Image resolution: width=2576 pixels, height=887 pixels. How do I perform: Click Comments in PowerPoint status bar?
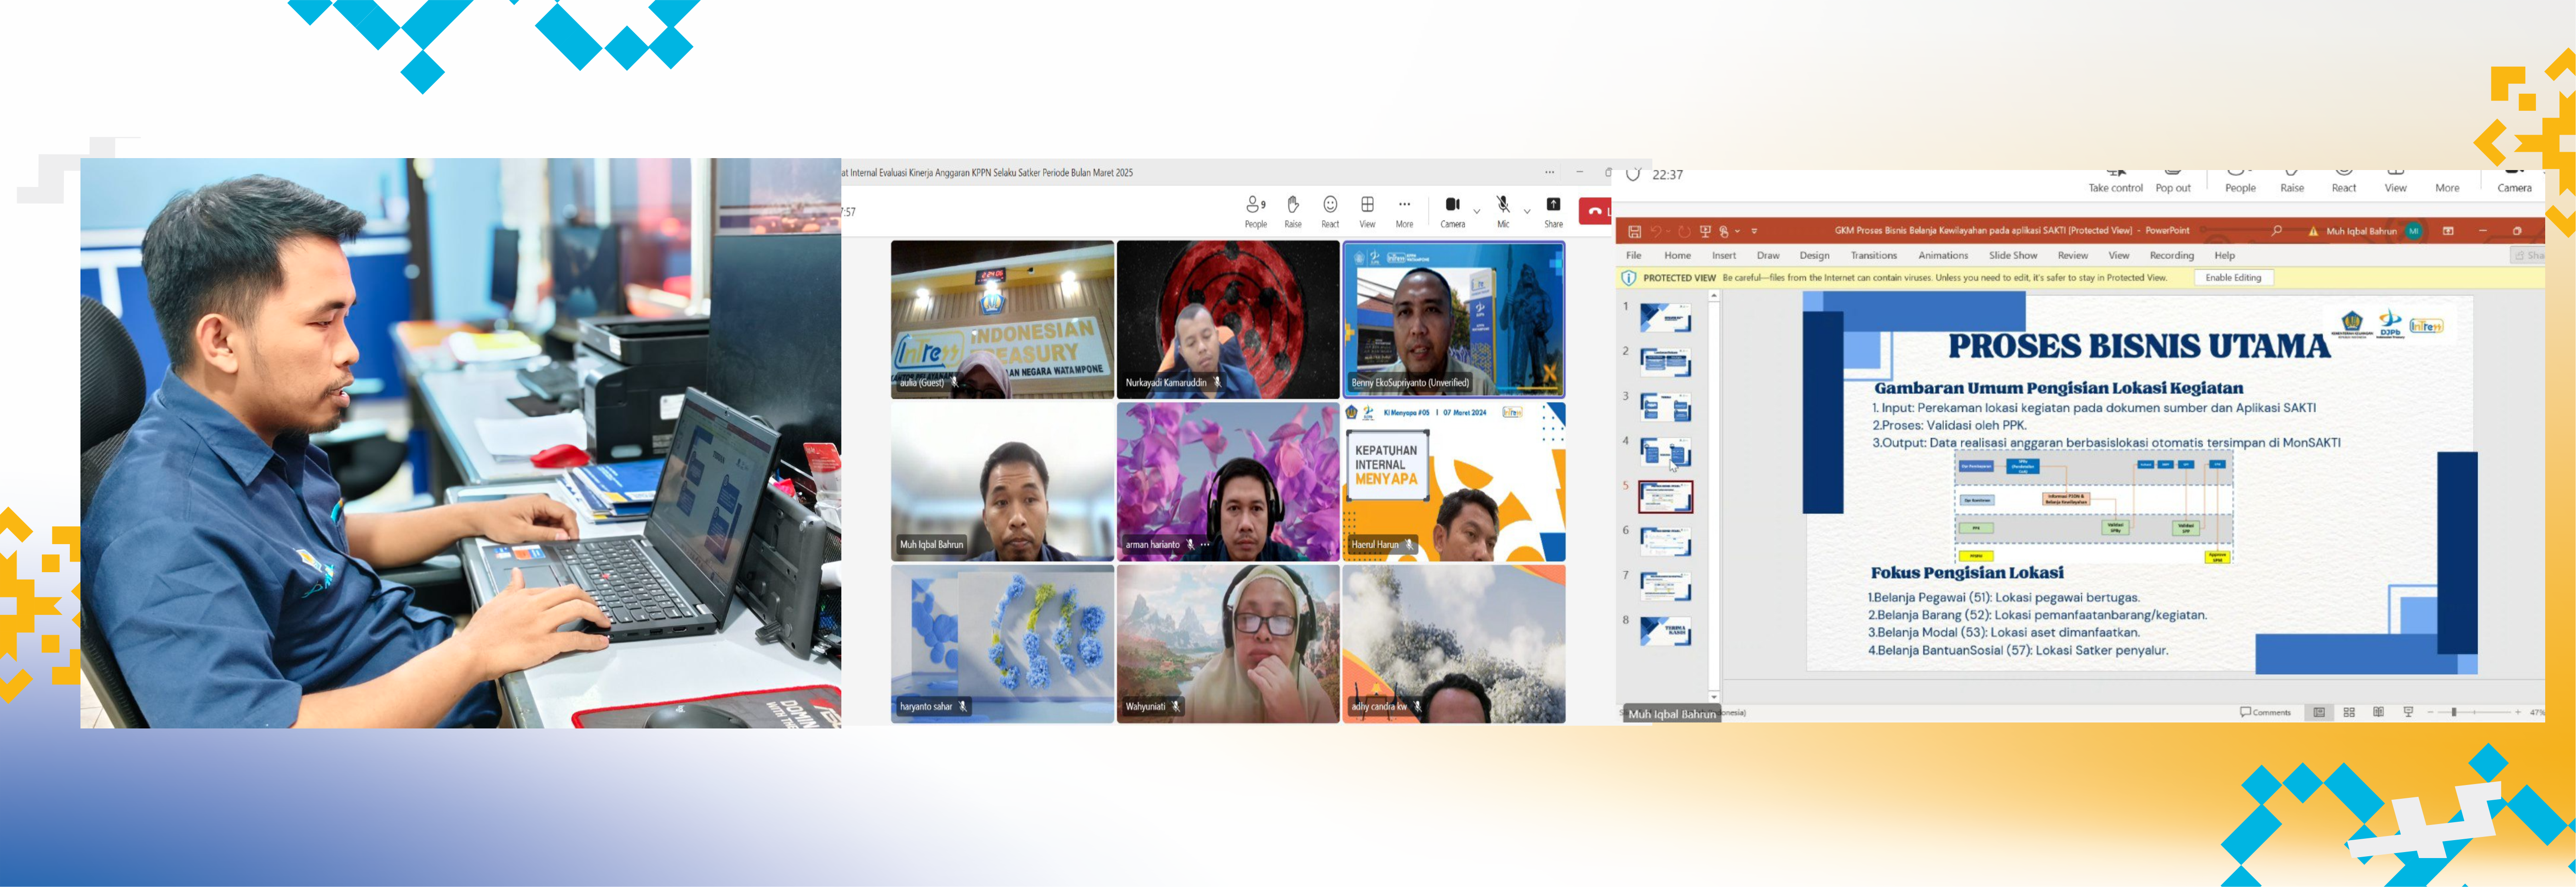click(2265, 712)
